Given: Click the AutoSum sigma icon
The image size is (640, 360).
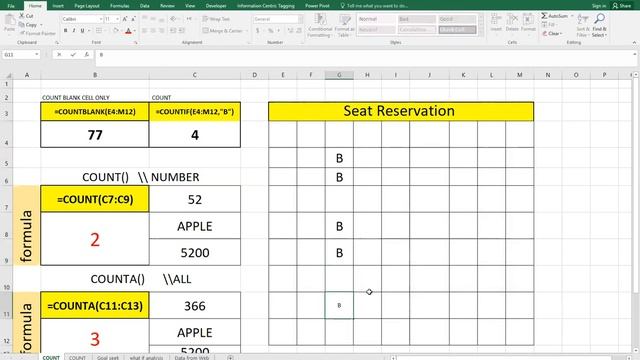Looking at the screenshot, I should point(544,16).
